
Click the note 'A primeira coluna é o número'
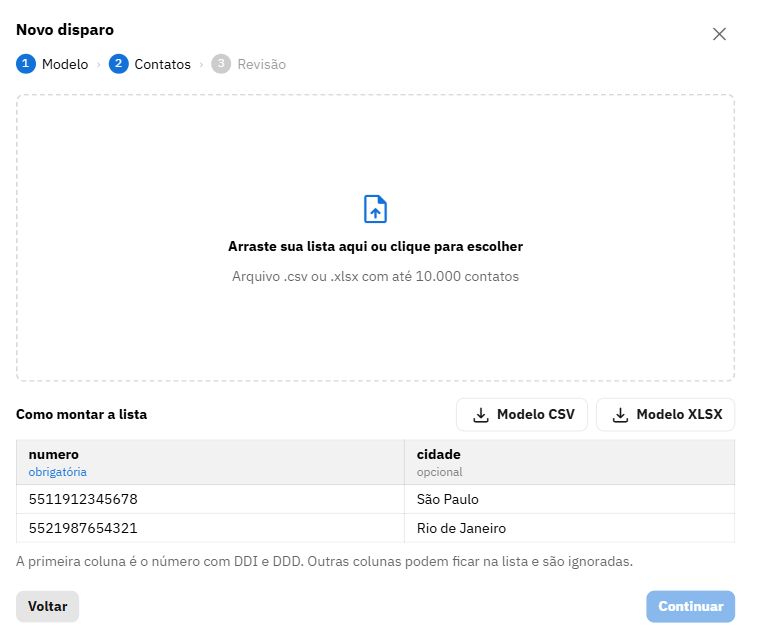(x=324, y=561)
